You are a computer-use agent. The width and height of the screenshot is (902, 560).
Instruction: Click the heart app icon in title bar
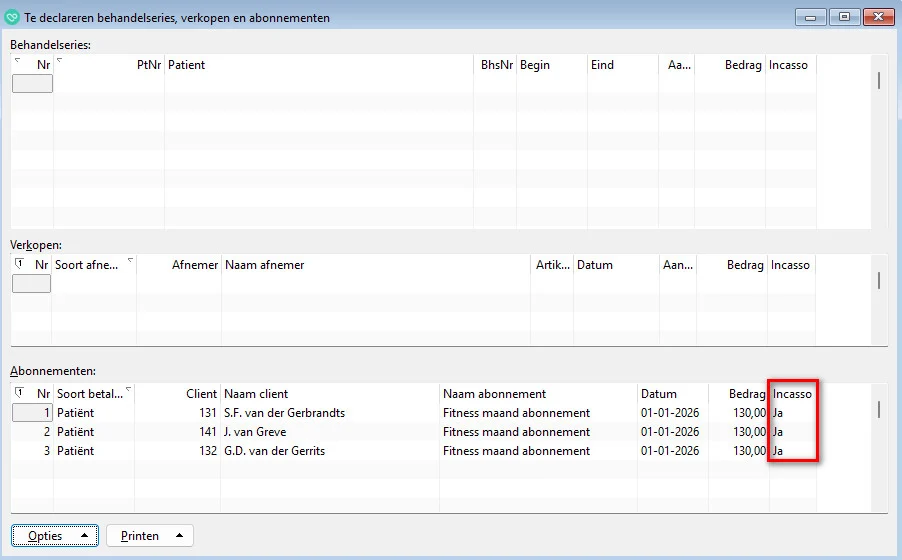pos(13,17)
